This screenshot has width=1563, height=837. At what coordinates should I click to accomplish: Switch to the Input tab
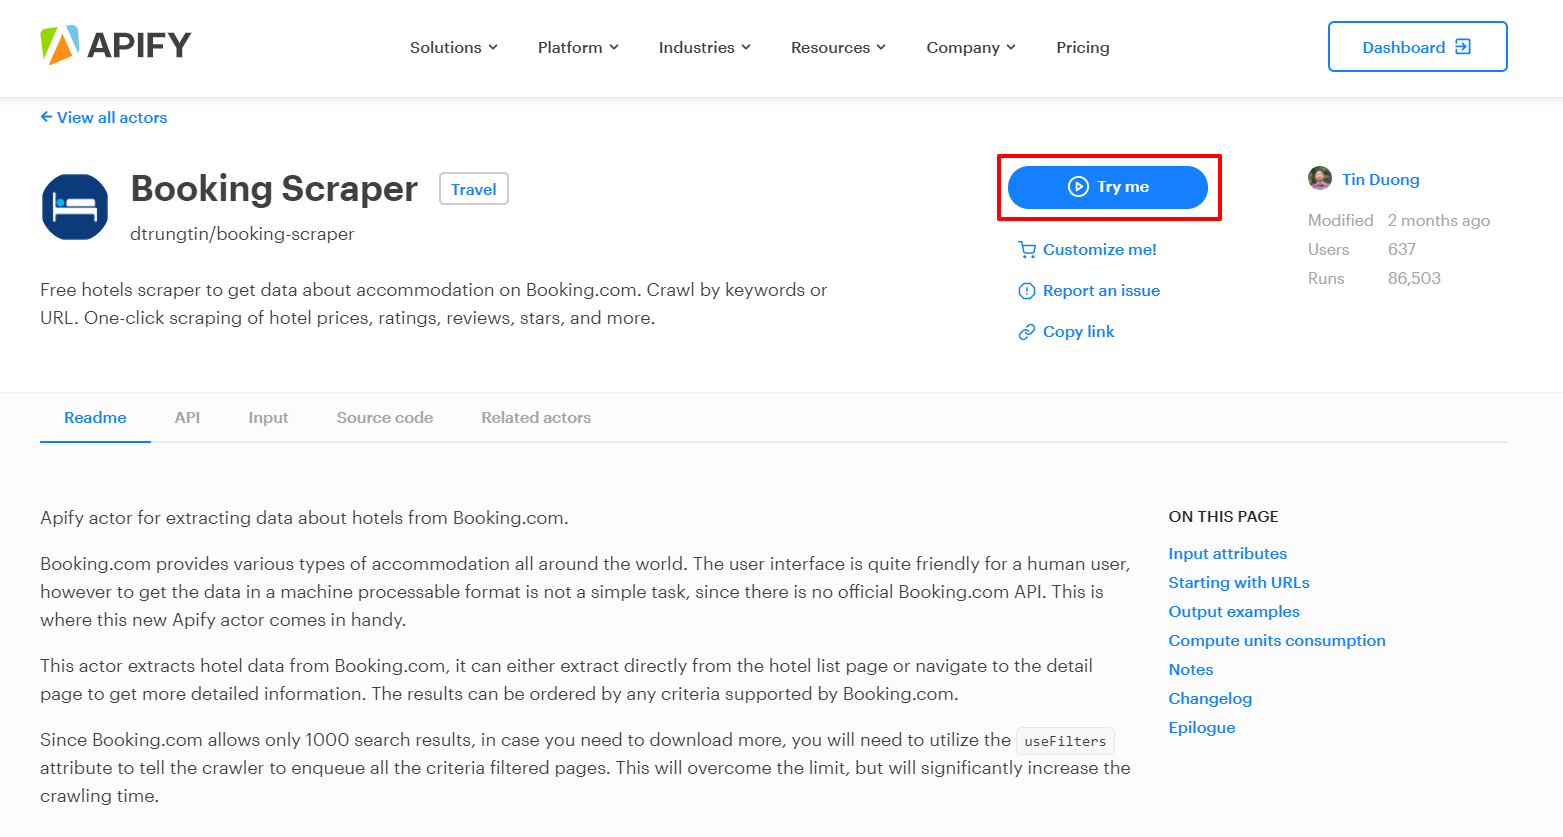[x=268, y=418]
